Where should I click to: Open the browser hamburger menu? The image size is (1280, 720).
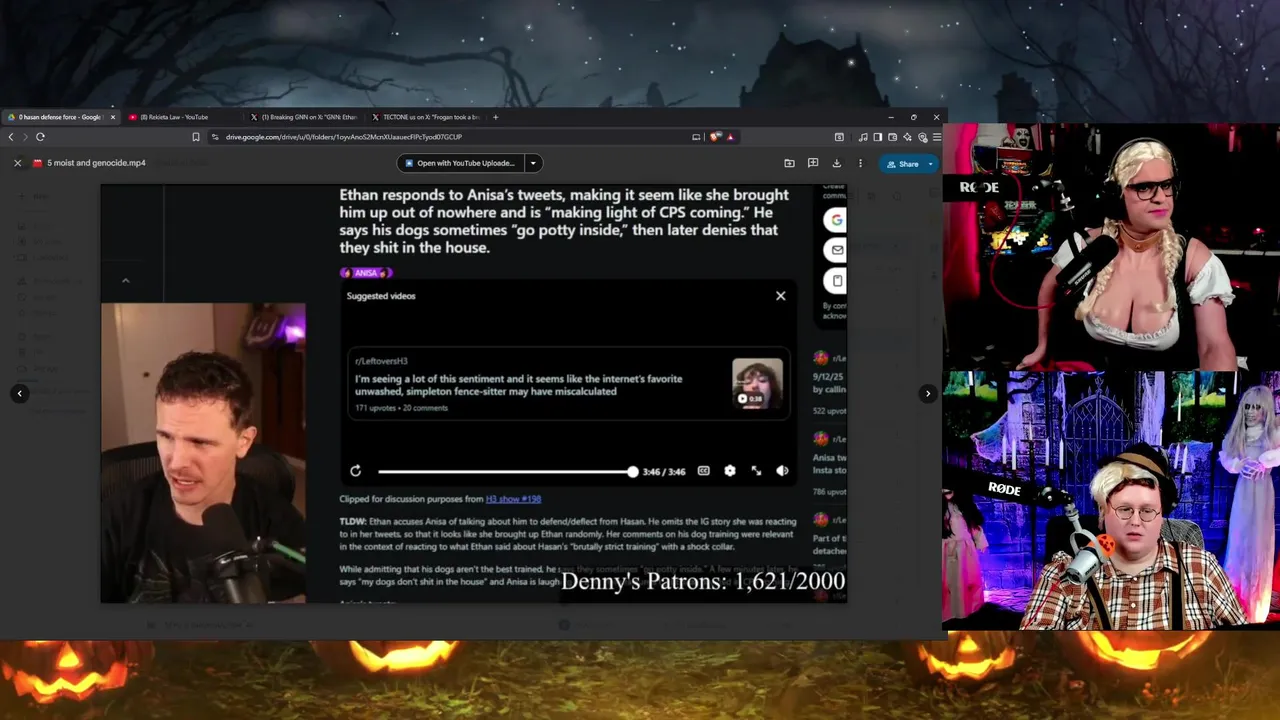pyautogui.click(x=936, y=137)
